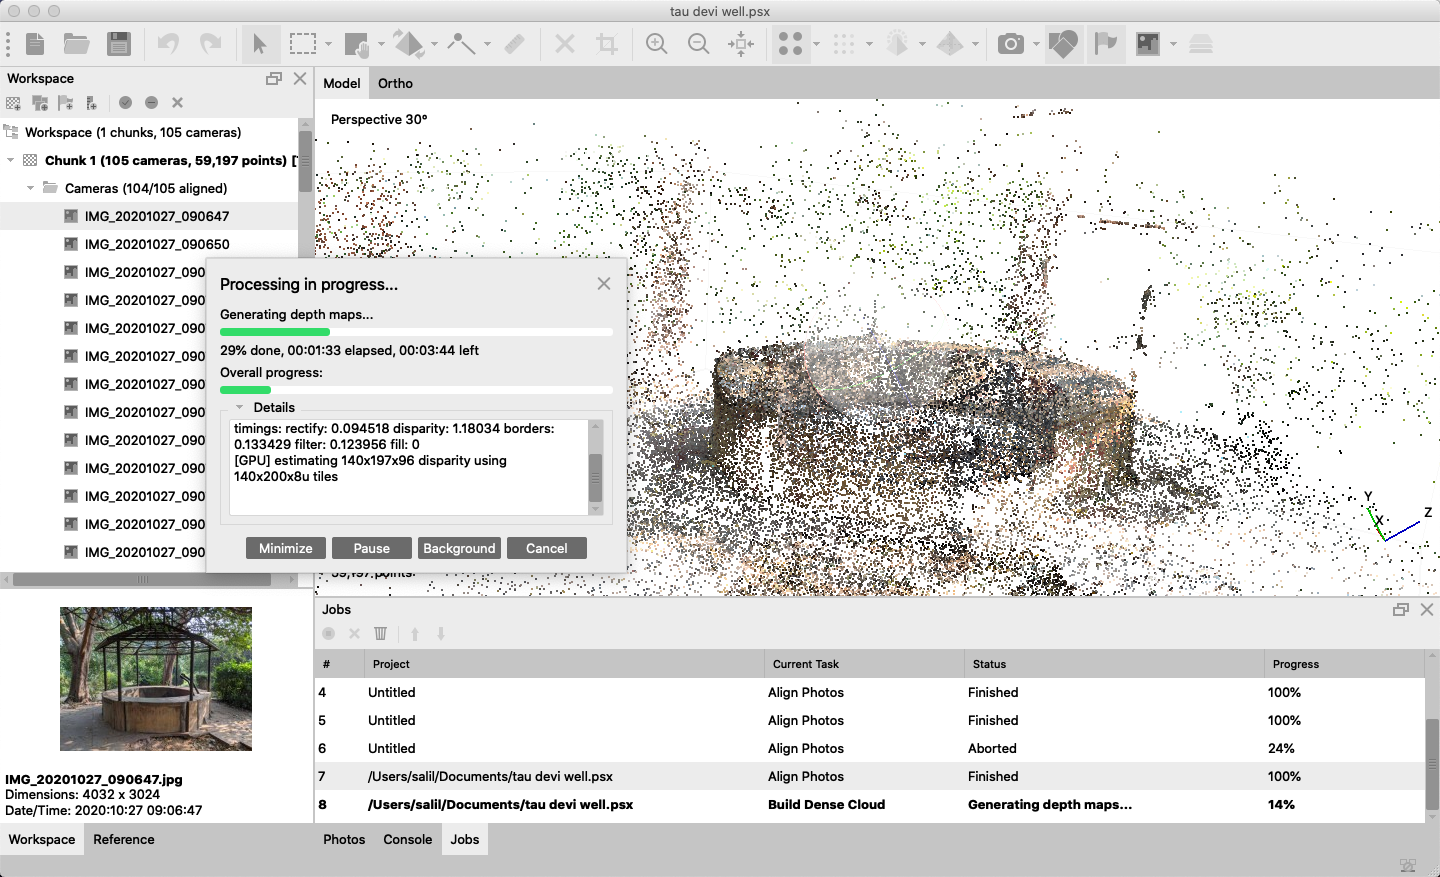Switch to the Ortho tab

pyautogui.click(x=395, y=83)
